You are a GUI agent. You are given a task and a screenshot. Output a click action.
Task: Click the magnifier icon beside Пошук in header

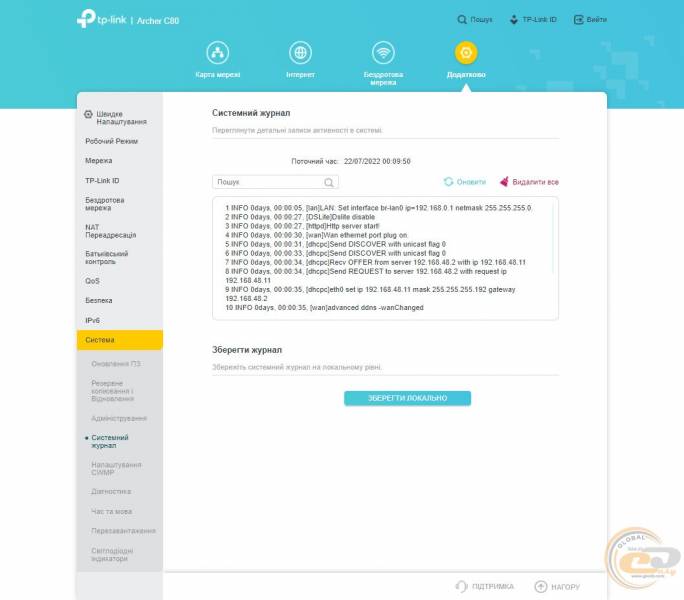[462, 20]
